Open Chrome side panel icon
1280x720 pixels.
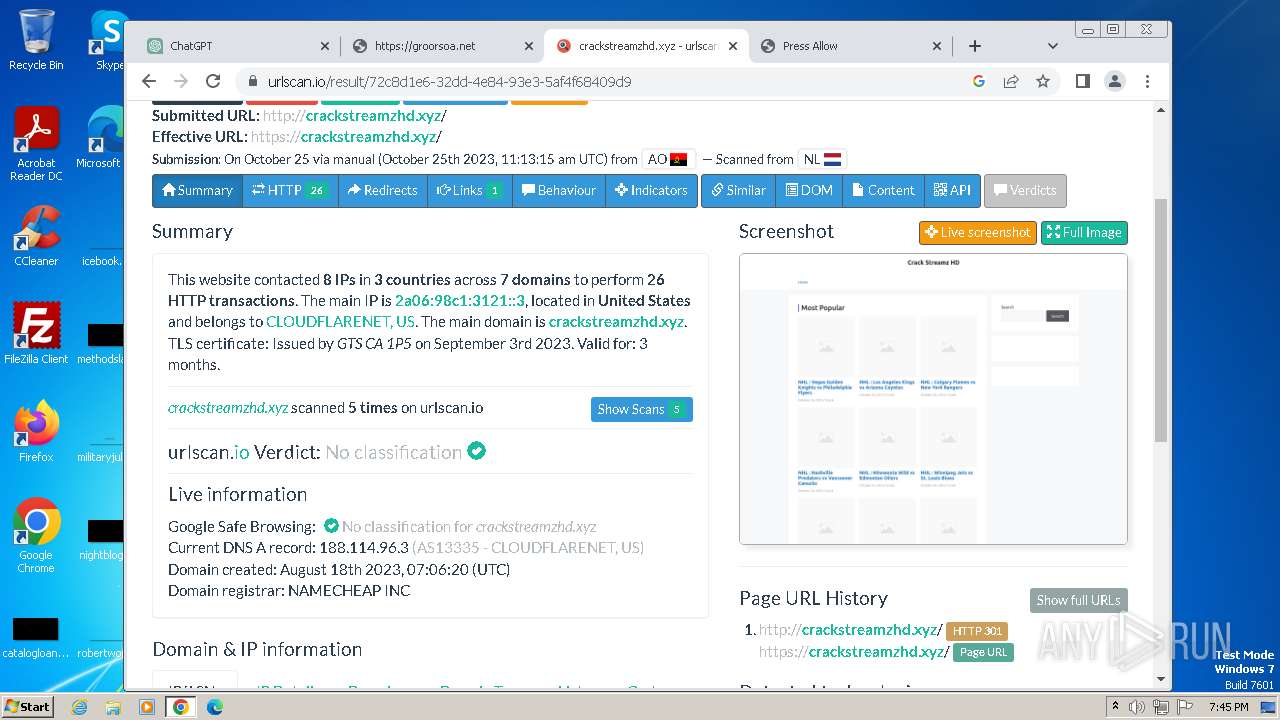pos(1083,81)
